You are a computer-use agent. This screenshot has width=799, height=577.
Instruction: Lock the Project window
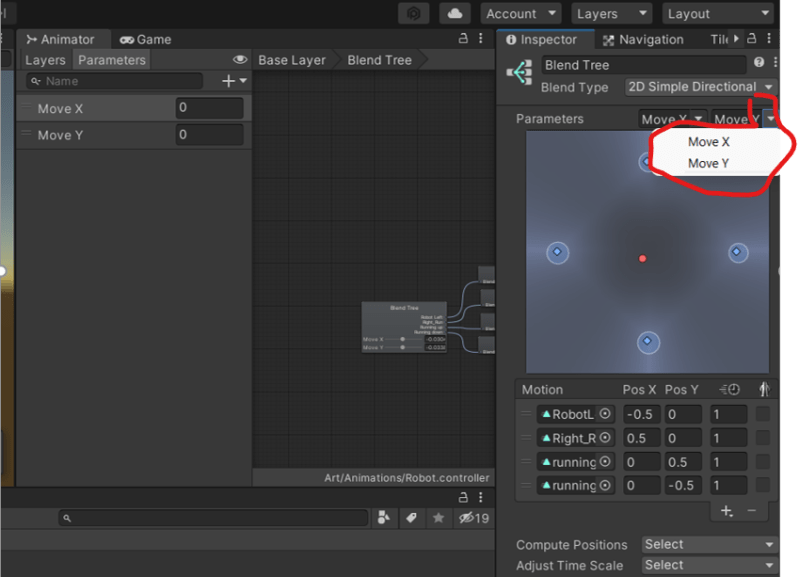click(463, 497)
